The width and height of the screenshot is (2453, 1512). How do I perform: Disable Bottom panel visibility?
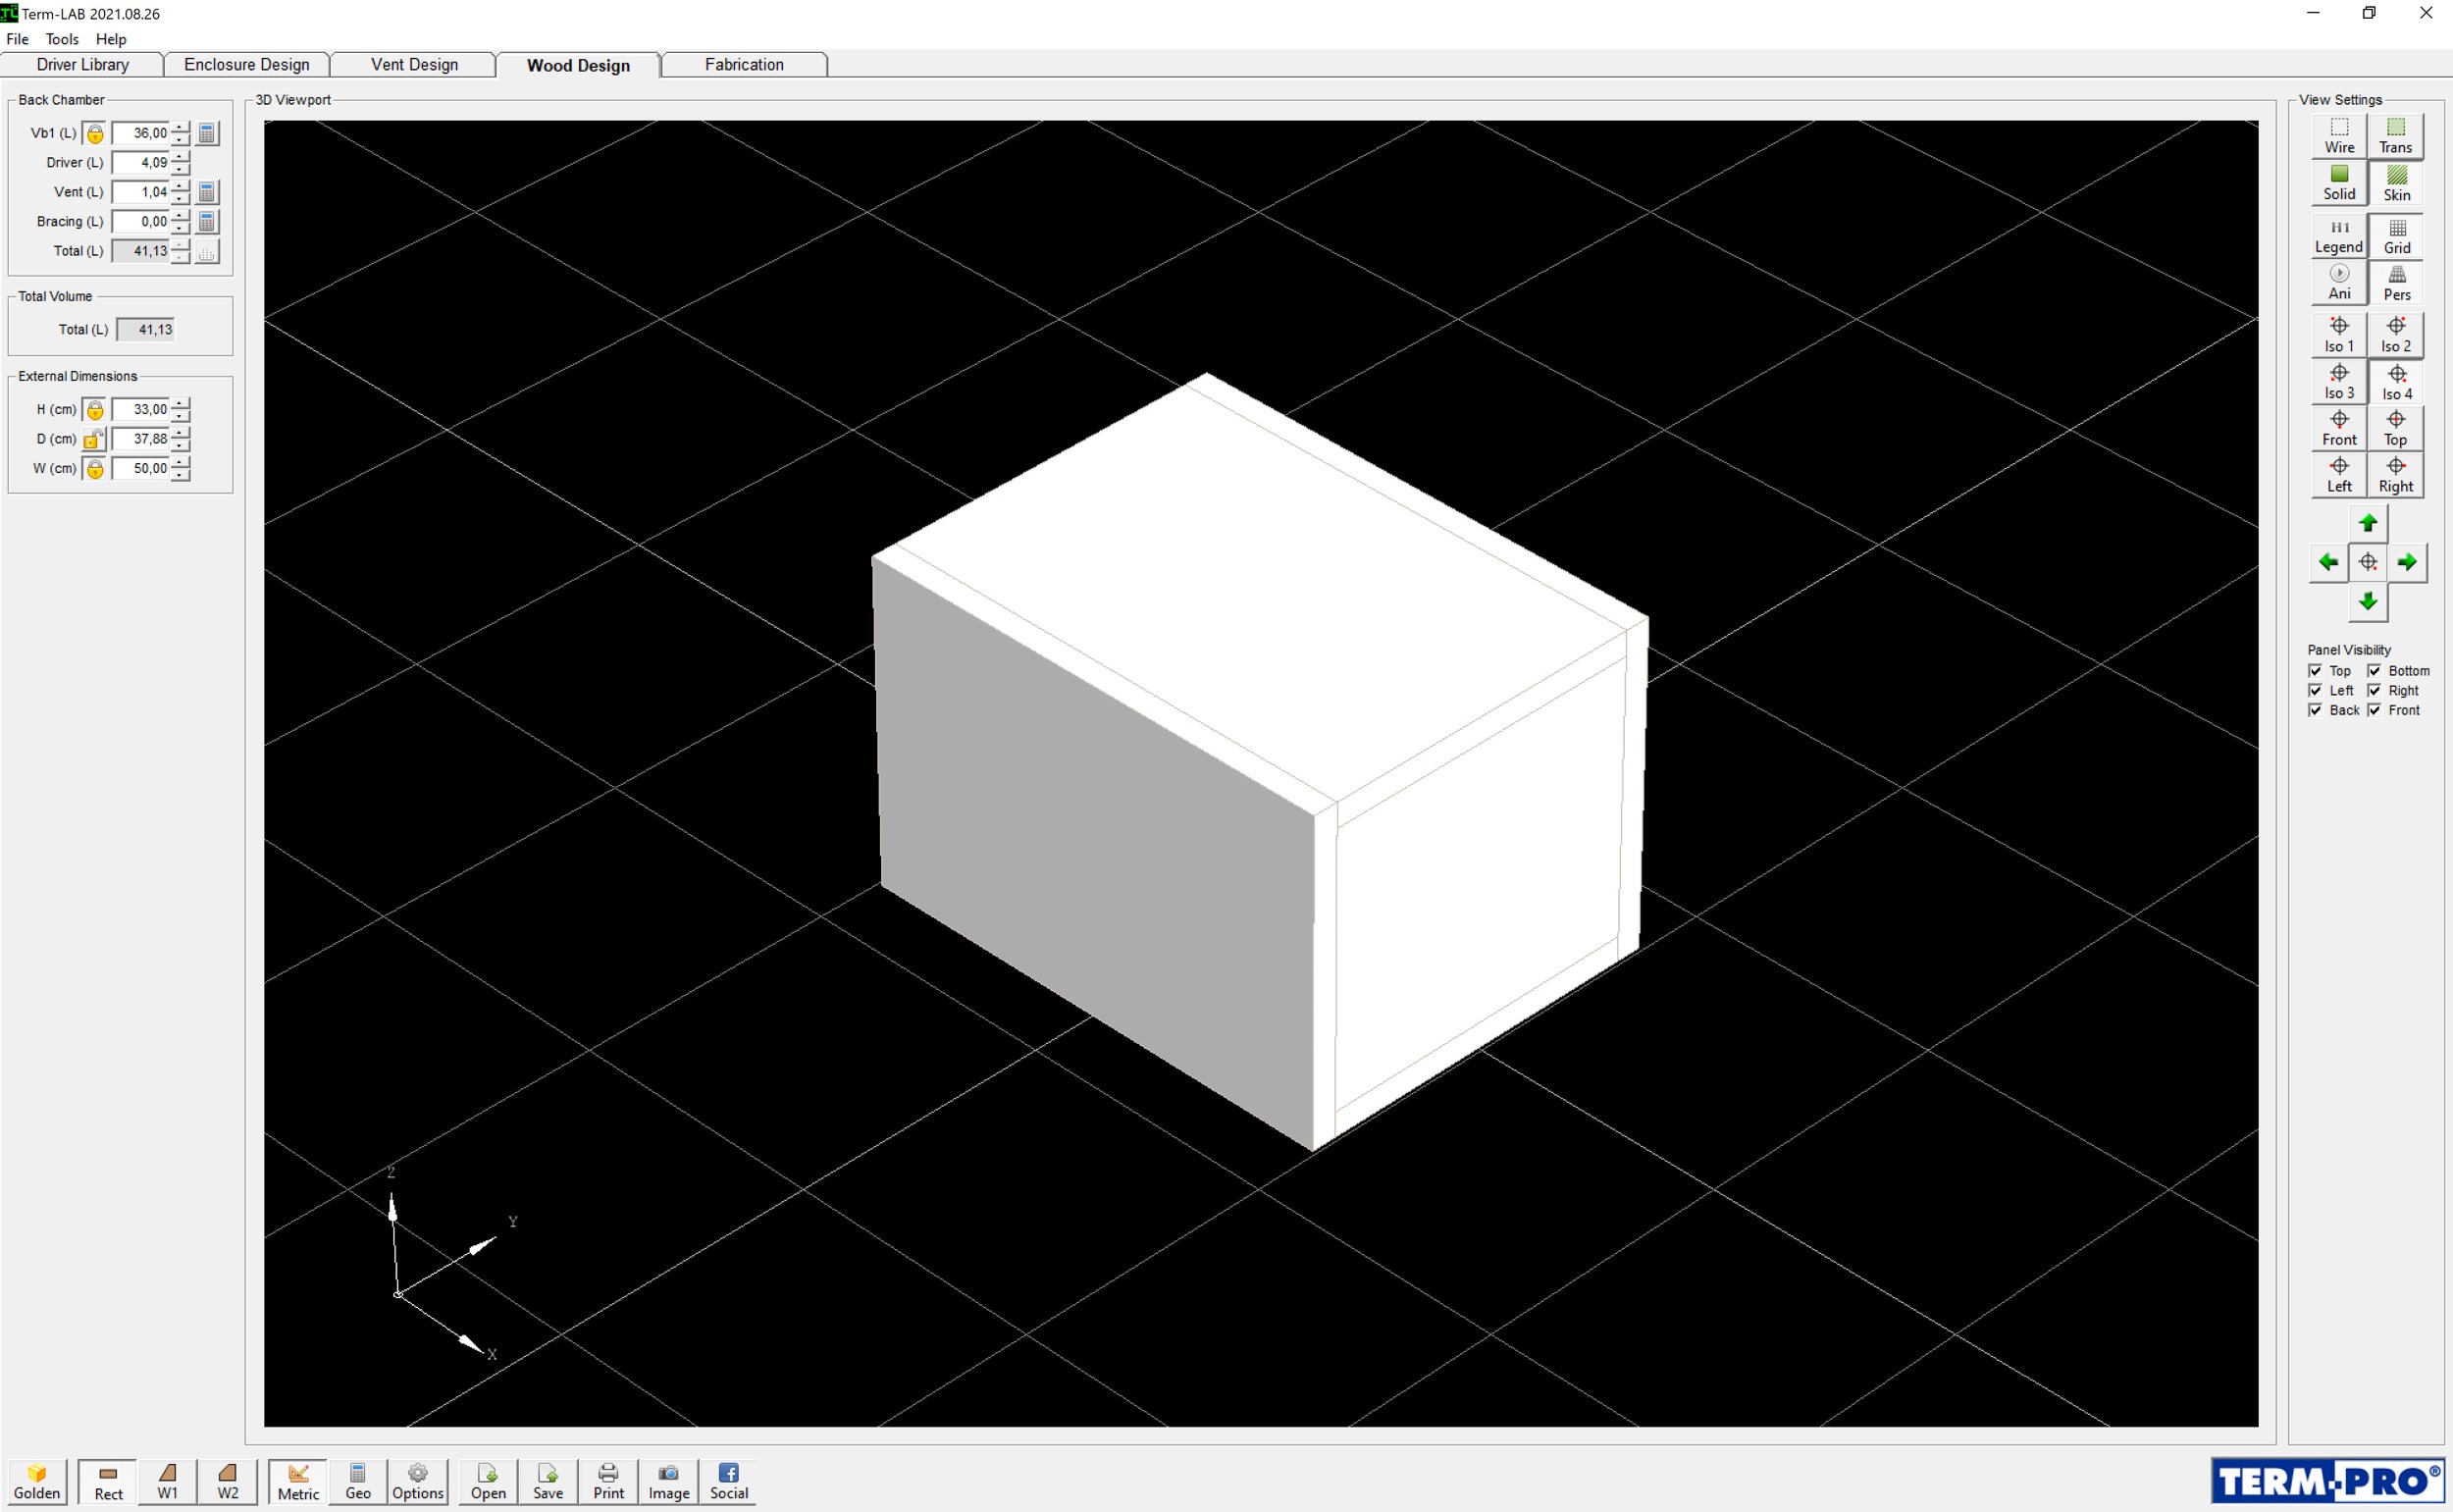(x=2375, y=671)
